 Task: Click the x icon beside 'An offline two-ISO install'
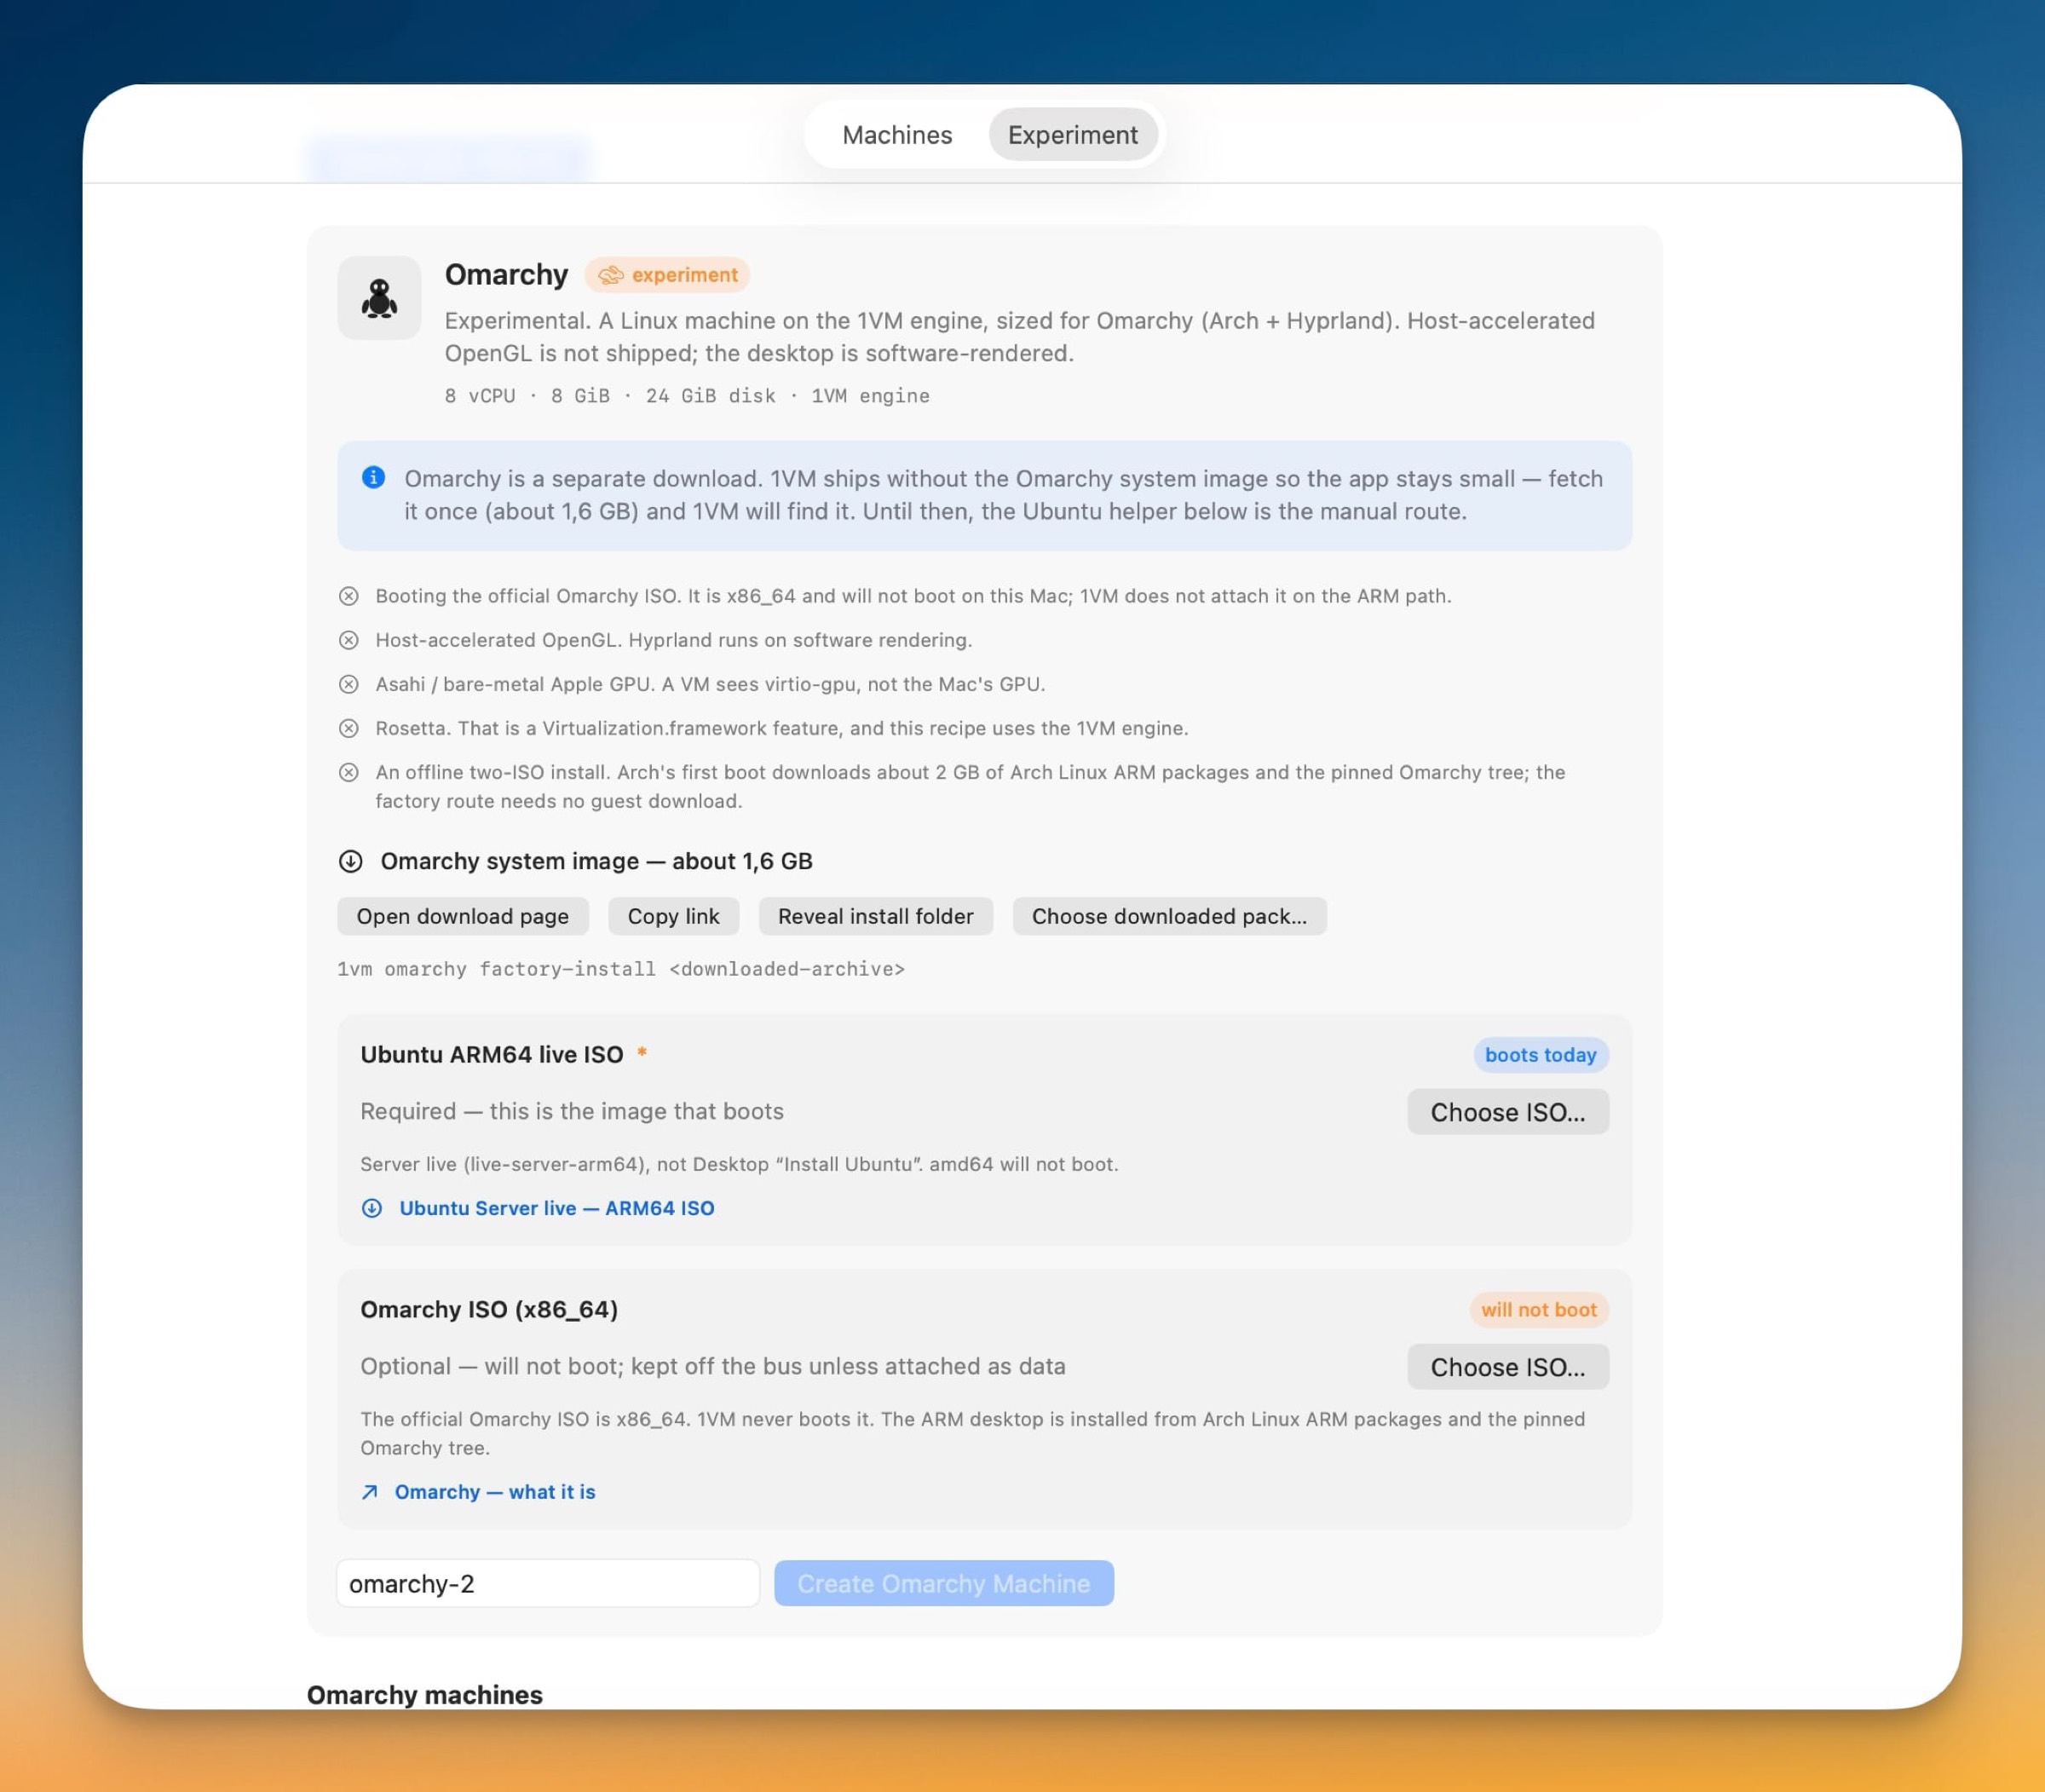[x=348, y=772]
